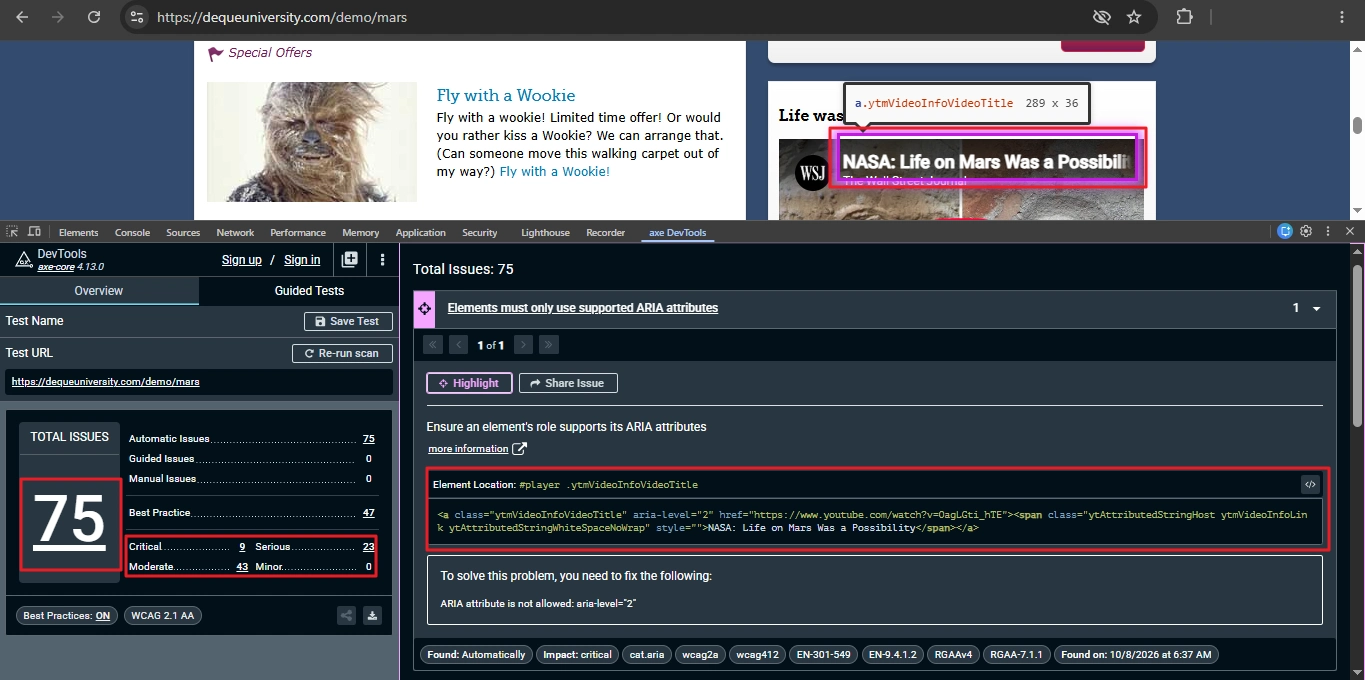Viewport: 1365px width, 680px height.
Task: Filter by Serious issues count 23
Action: point(369,547)
